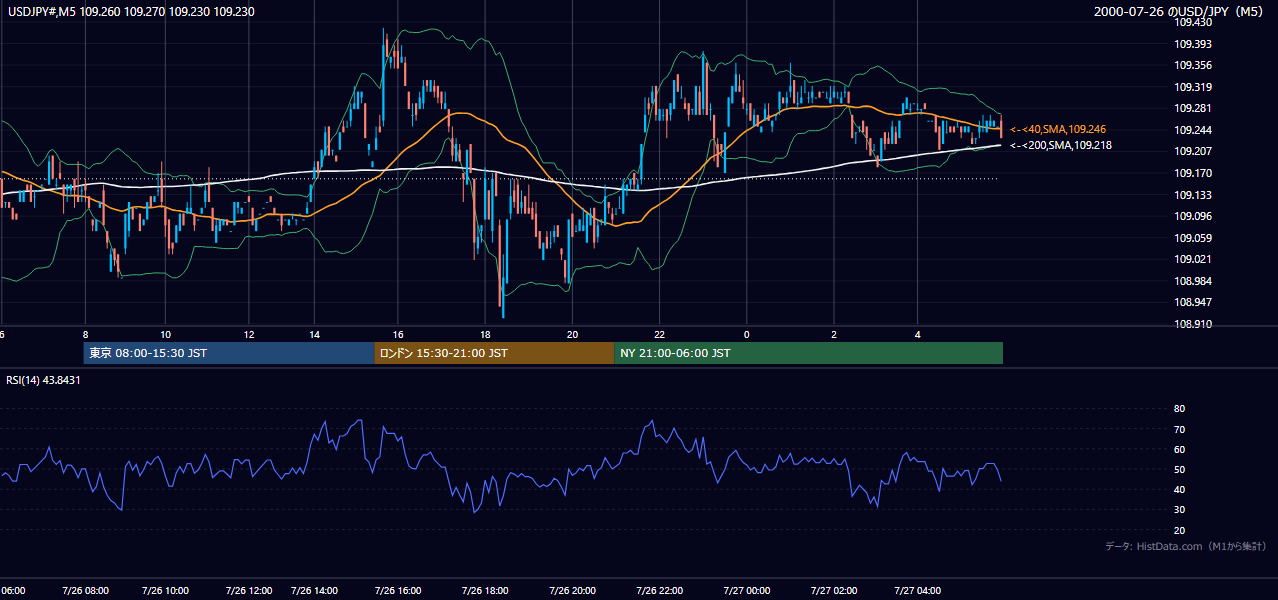Click the hour 20 chart axis tick
The height and width of the screenshot is (600, 1278).
(572, 334)
